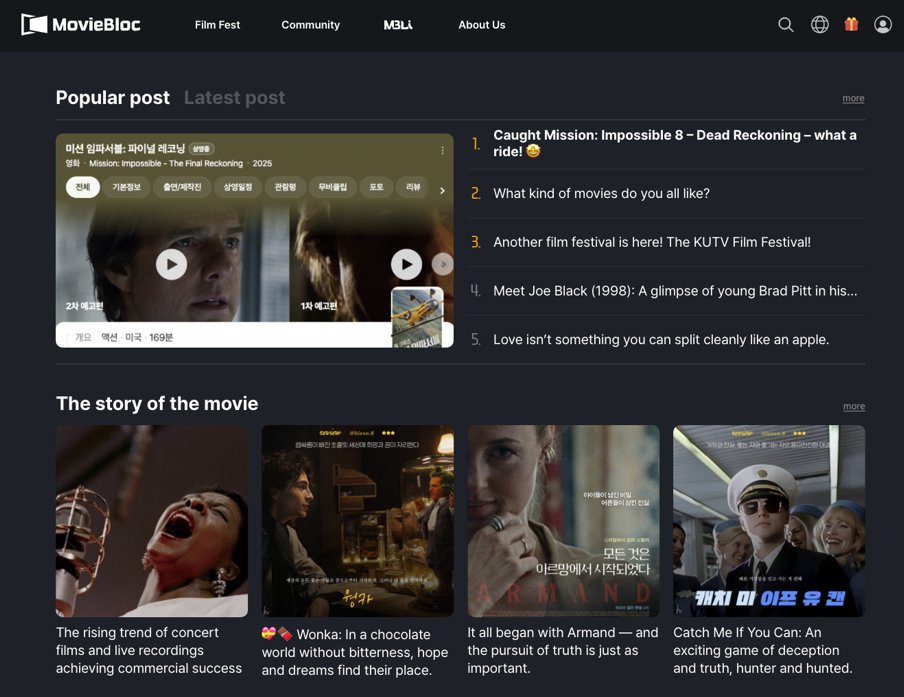The width and height of the screenshot is (904, 697).
Task: Open Film Fest menu
Action: point(217,25)
